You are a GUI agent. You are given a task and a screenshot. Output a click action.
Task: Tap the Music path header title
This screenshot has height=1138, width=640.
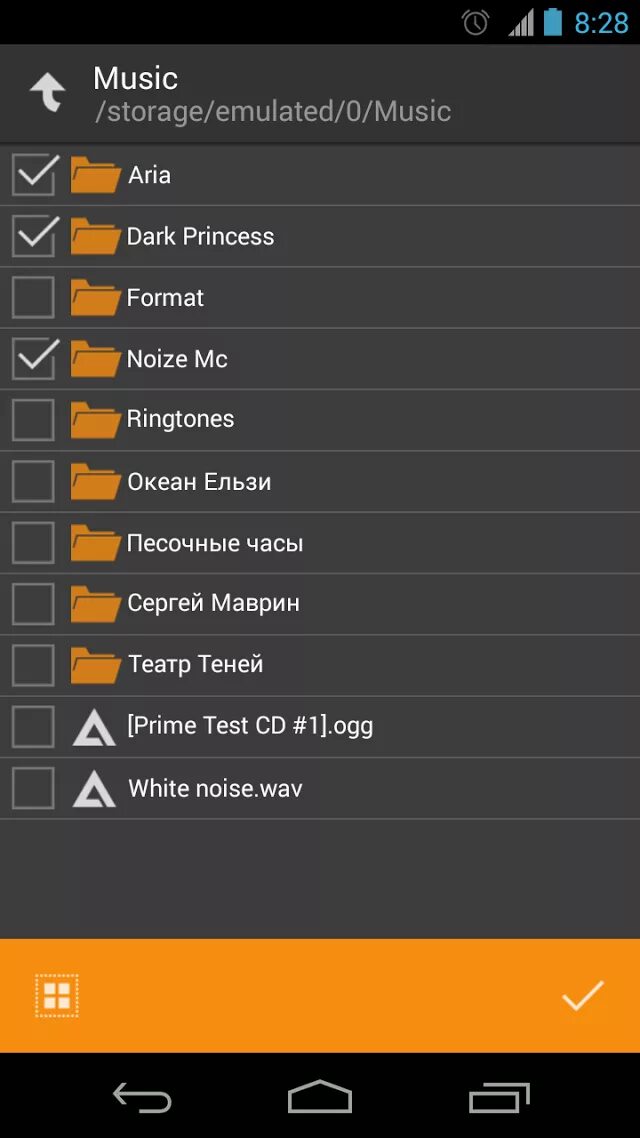click(x=136, y=78)
